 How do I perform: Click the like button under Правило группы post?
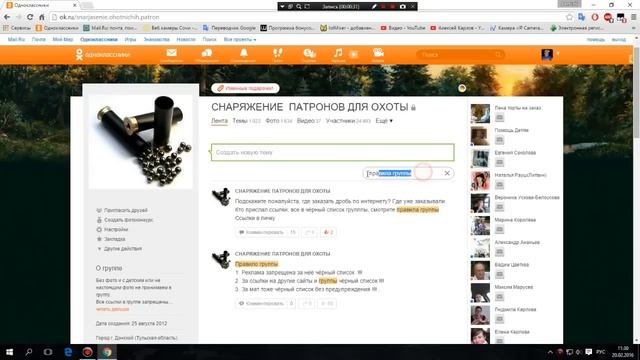[x=327, y=303]
